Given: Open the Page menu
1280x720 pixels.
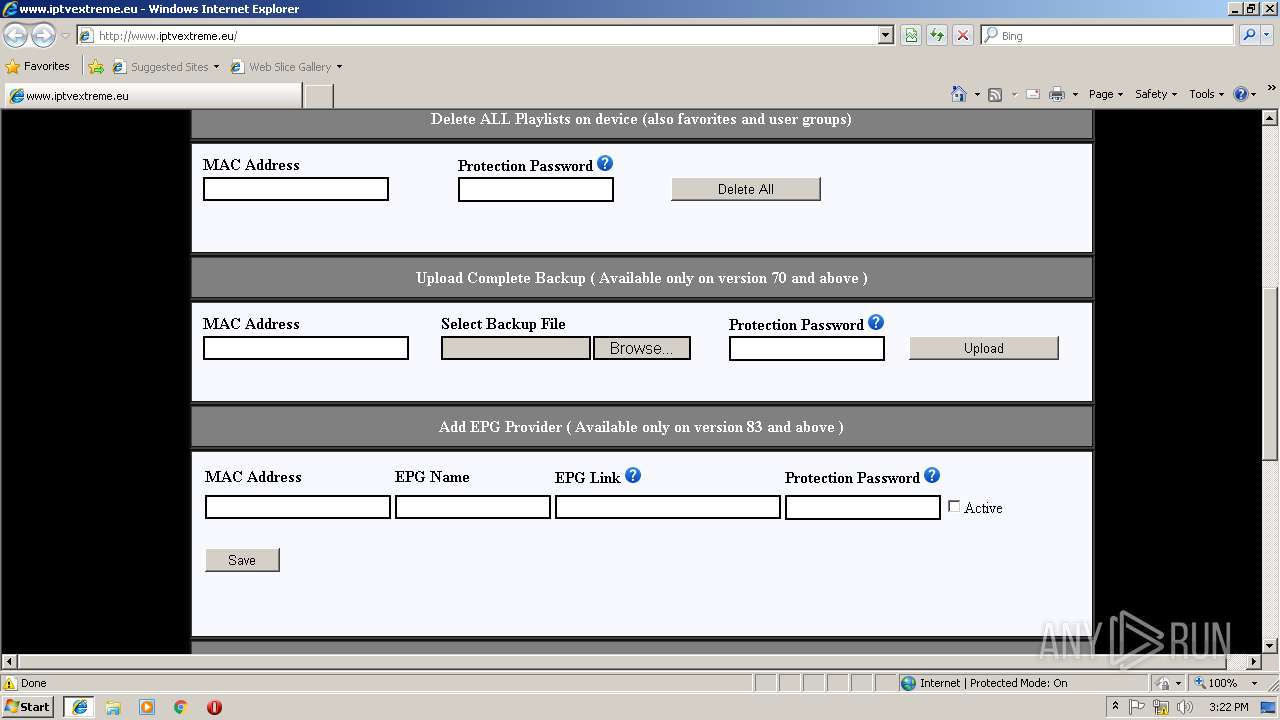Looking at the screenshot, I should 1106,94.
